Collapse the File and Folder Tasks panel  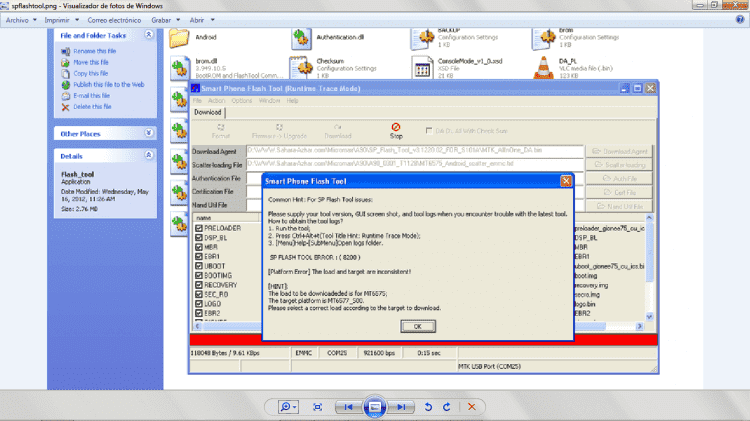(x=149, y=35)
